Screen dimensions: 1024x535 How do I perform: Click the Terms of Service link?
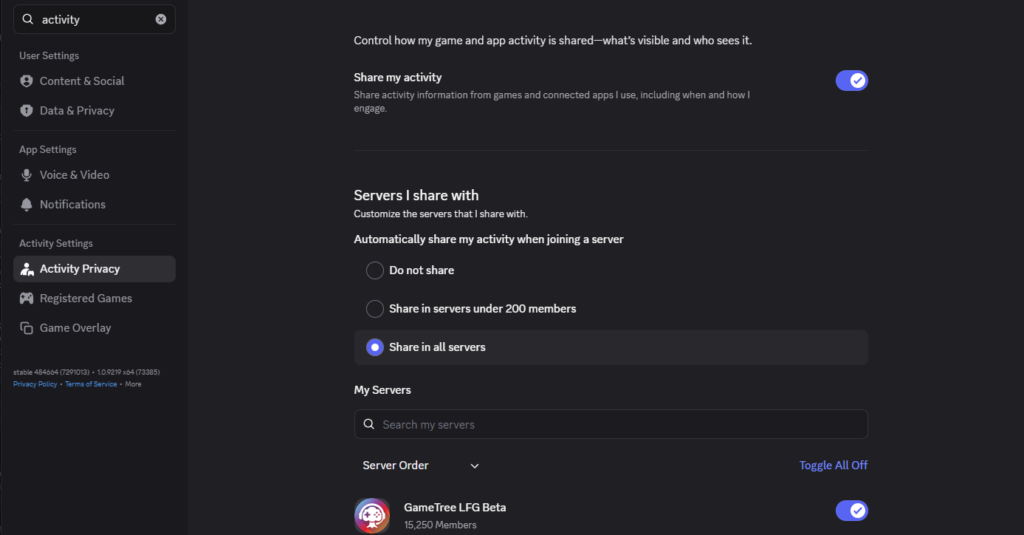(91, 384)
